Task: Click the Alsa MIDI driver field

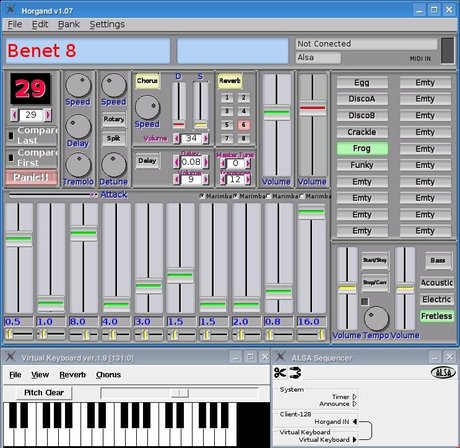Action: [x=318, y=58]
